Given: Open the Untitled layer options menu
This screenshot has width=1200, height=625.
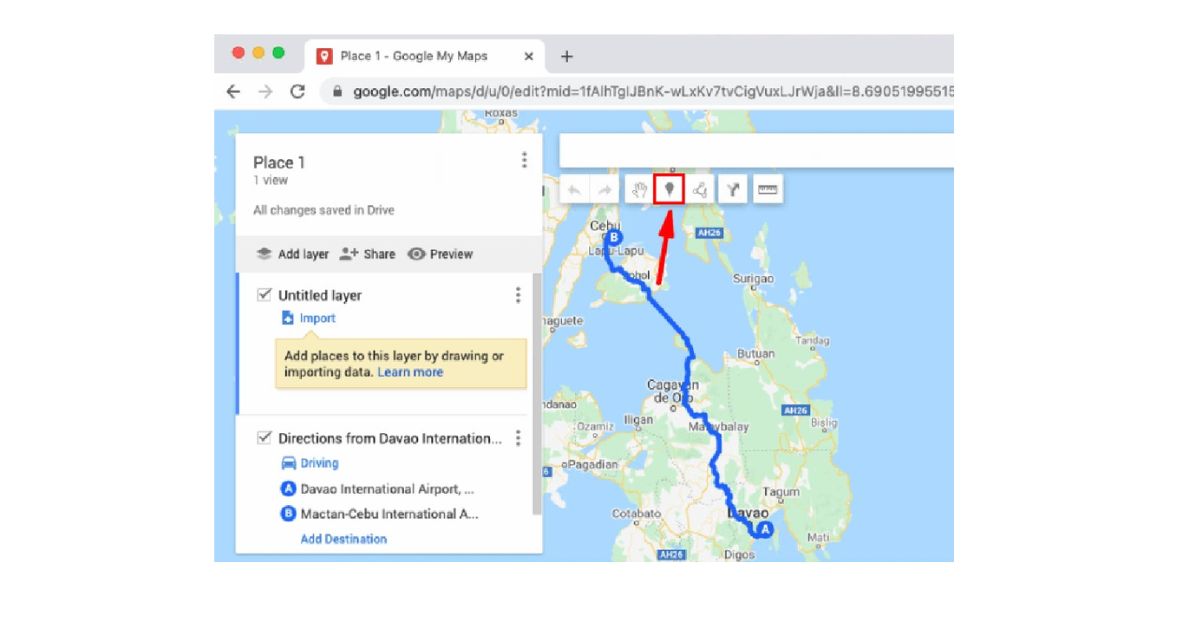Looking at the screenshot, I should 517,295.
